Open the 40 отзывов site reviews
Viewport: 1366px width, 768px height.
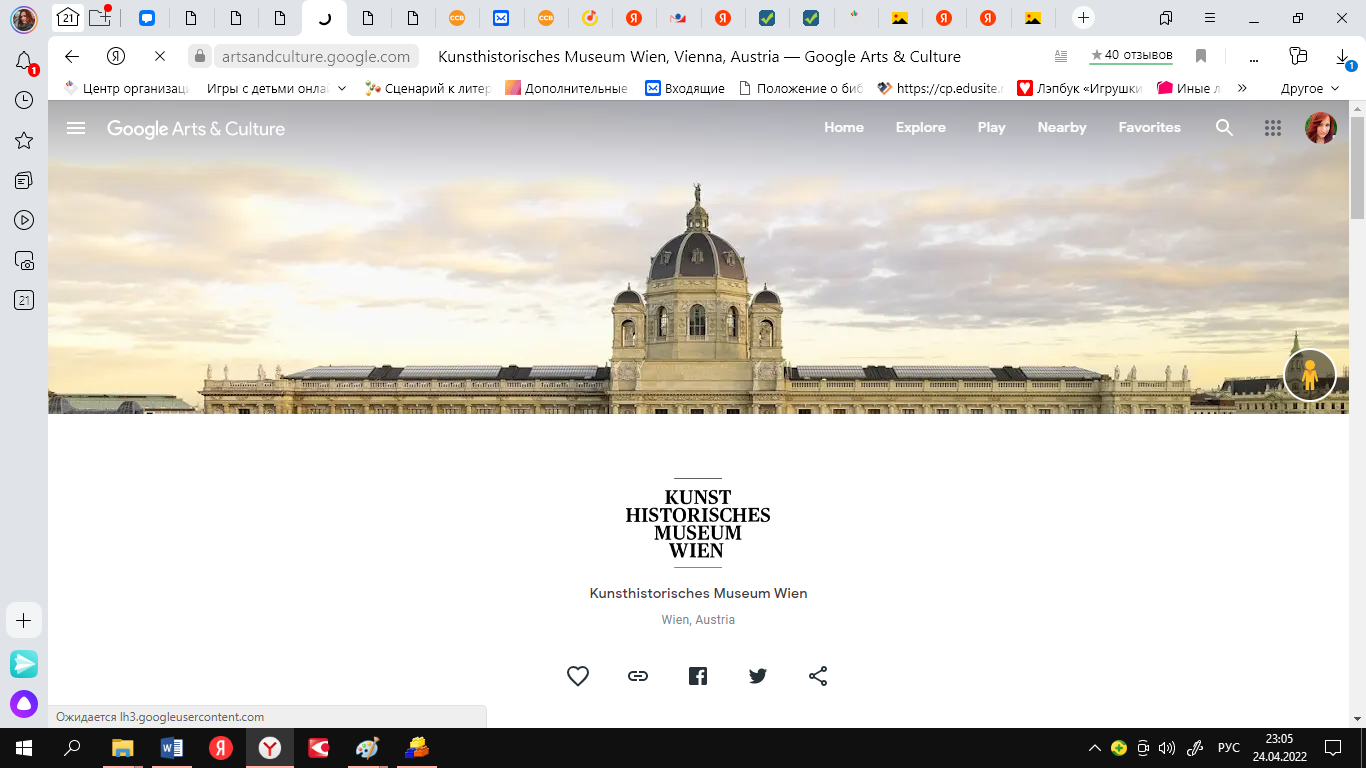[x=1131, y=55]
